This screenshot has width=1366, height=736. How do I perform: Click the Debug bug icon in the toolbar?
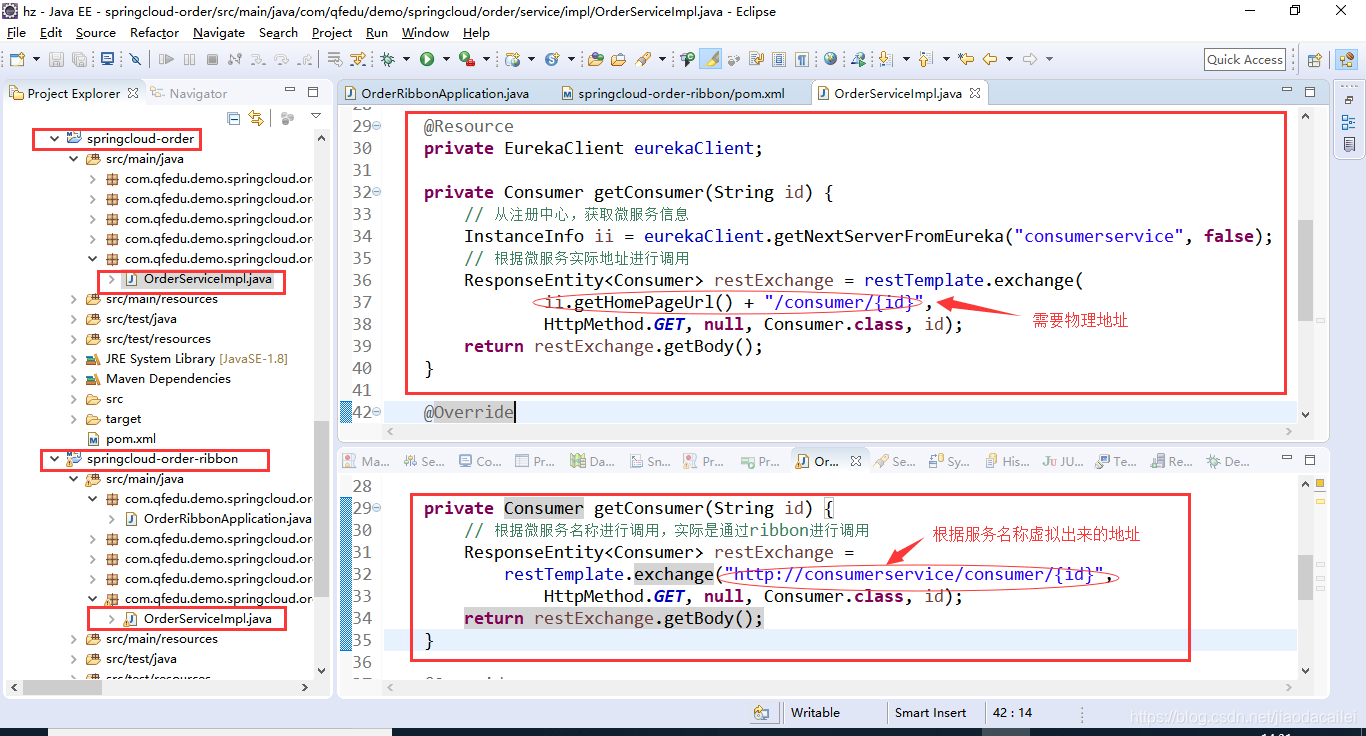[x=387, y=59]
